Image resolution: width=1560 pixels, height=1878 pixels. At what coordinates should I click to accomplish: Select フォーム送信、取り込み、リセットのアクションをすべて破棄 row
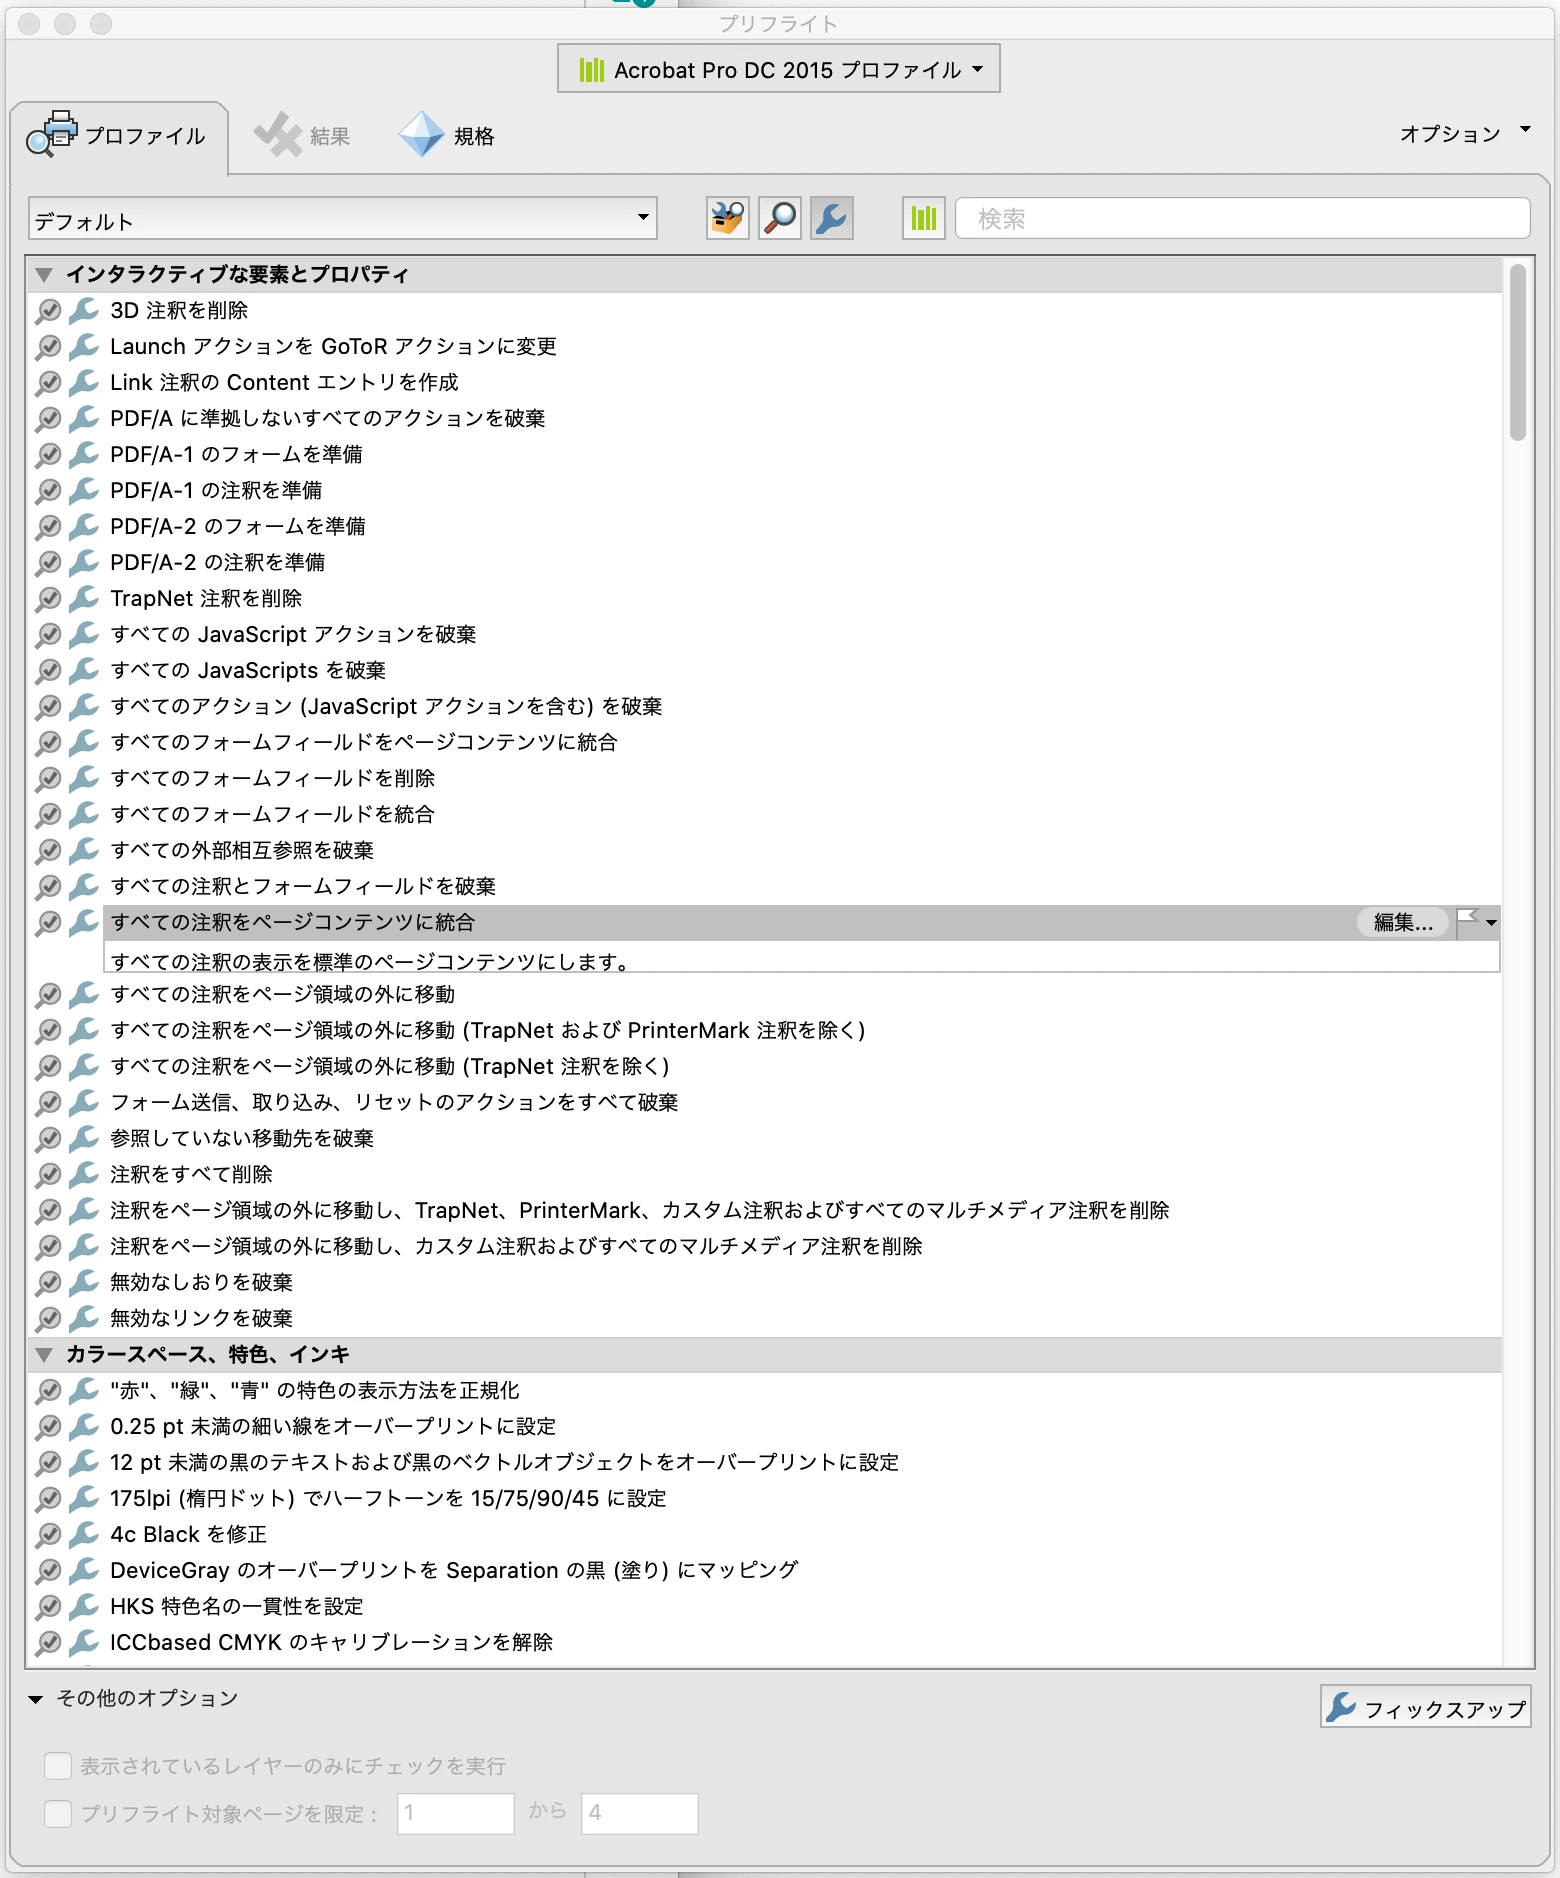767,1102
